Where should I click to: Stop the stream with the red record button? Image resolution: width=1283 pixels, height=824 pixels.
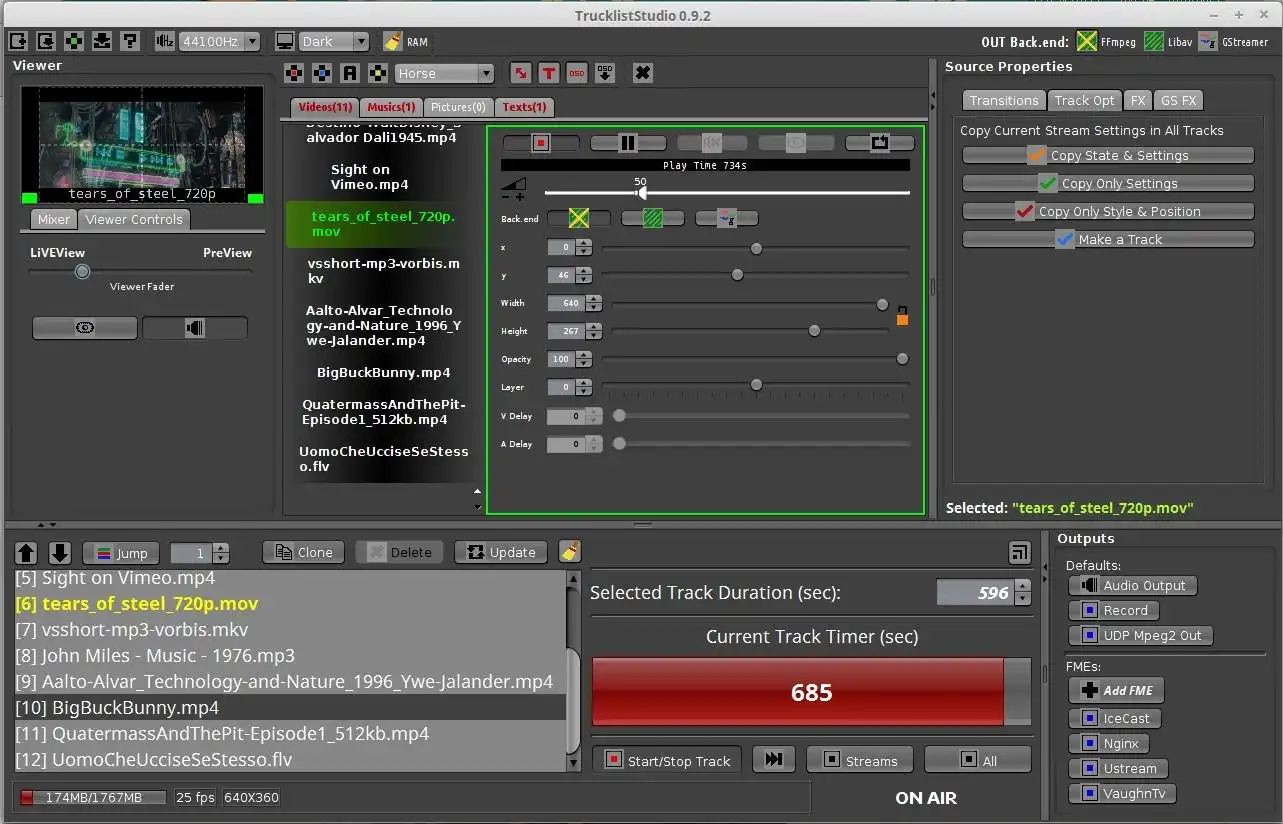tap(541, 143)
